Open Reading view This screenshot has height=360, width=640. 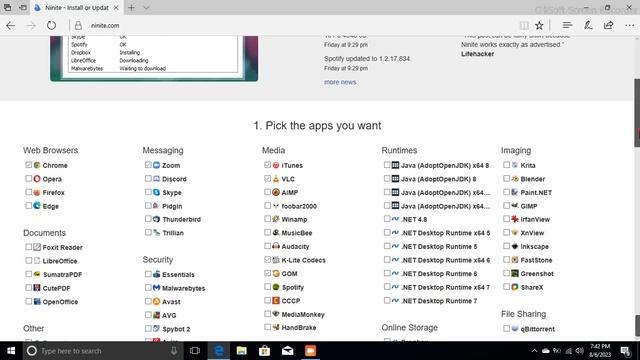point(524,25)
